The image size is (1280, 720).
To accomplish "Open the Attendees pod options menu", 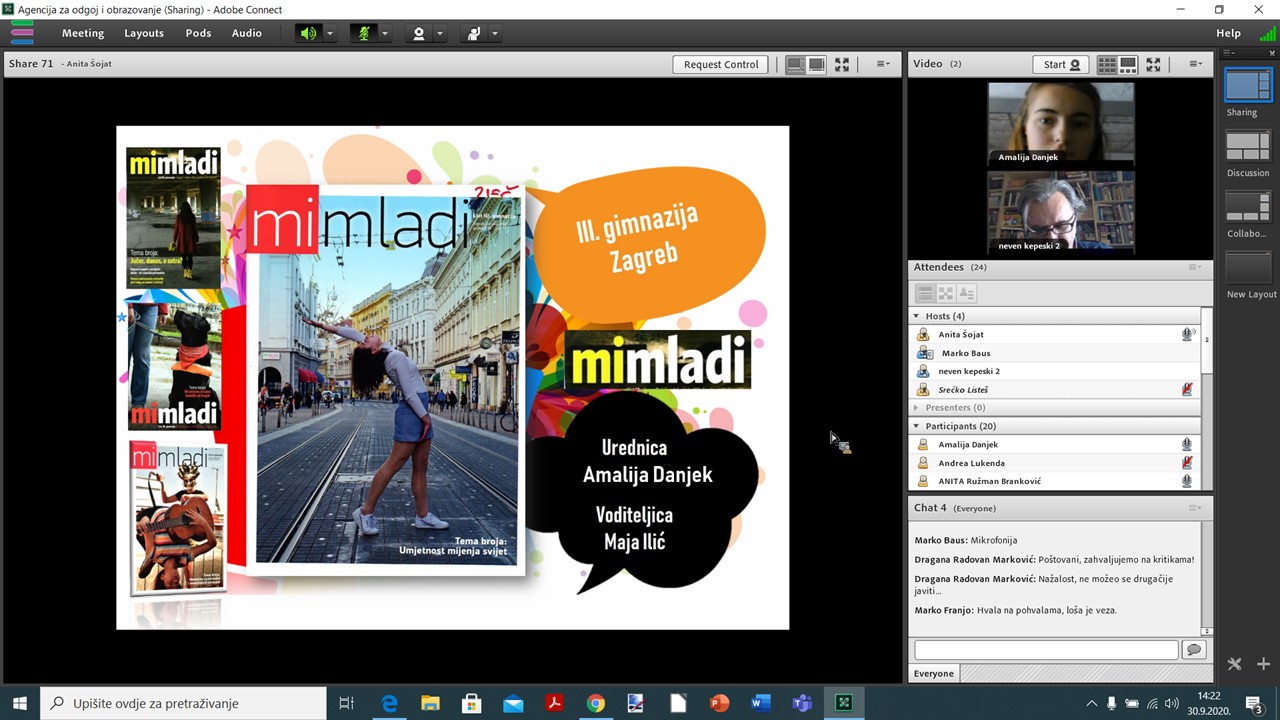I will click(1193, 267).
